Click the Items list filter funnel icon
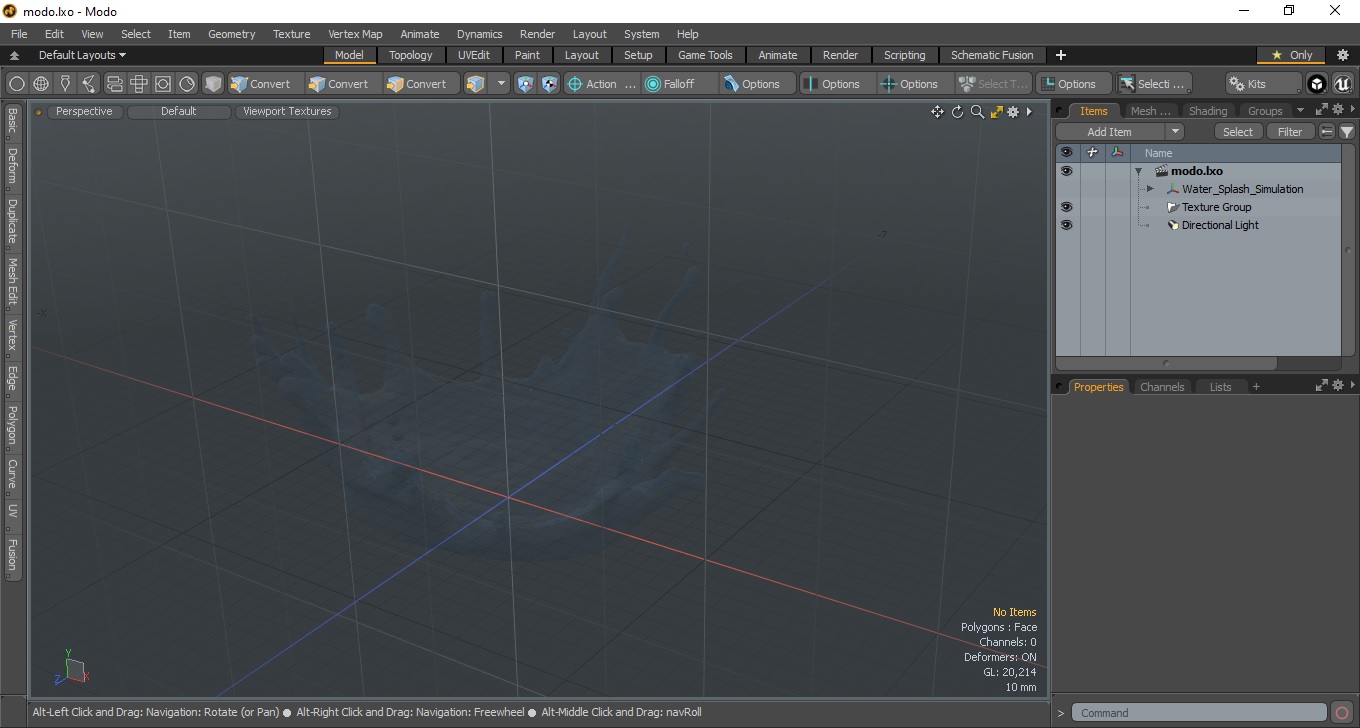This screenshot has width=1360, height=728. point(1347,132)
